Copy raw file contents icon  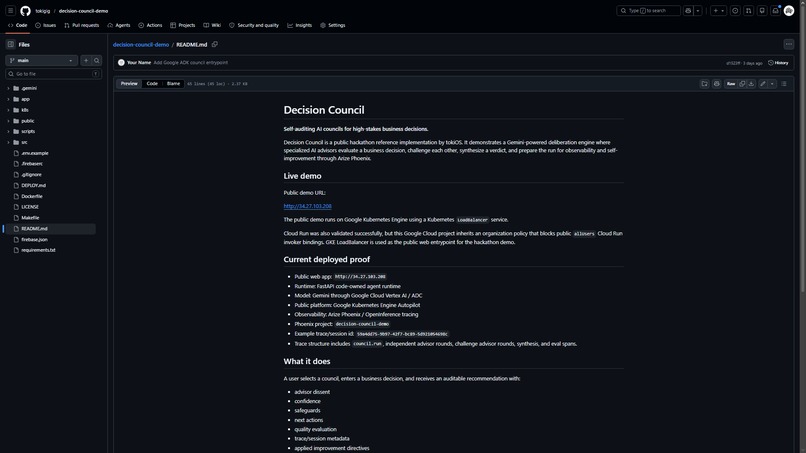coord(742,84)
